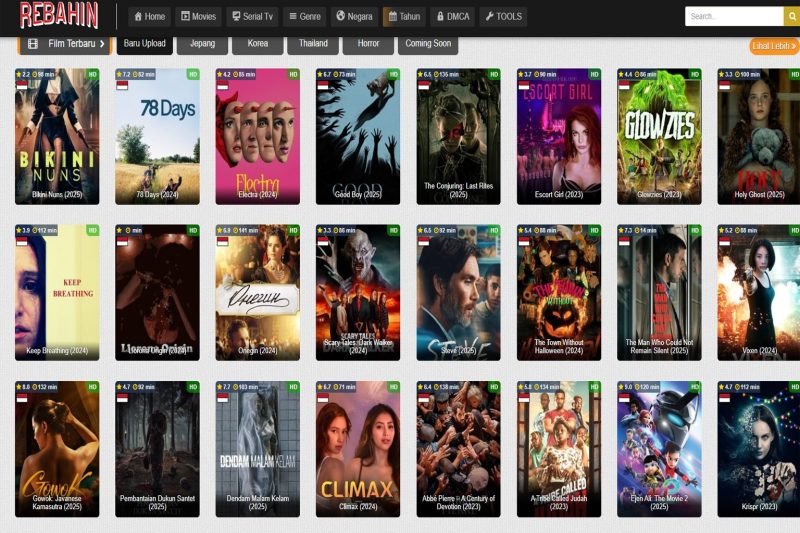Open the Climax (2024) movie poster
The height and width of the screenshot is (533, 800).
(358, 448)
